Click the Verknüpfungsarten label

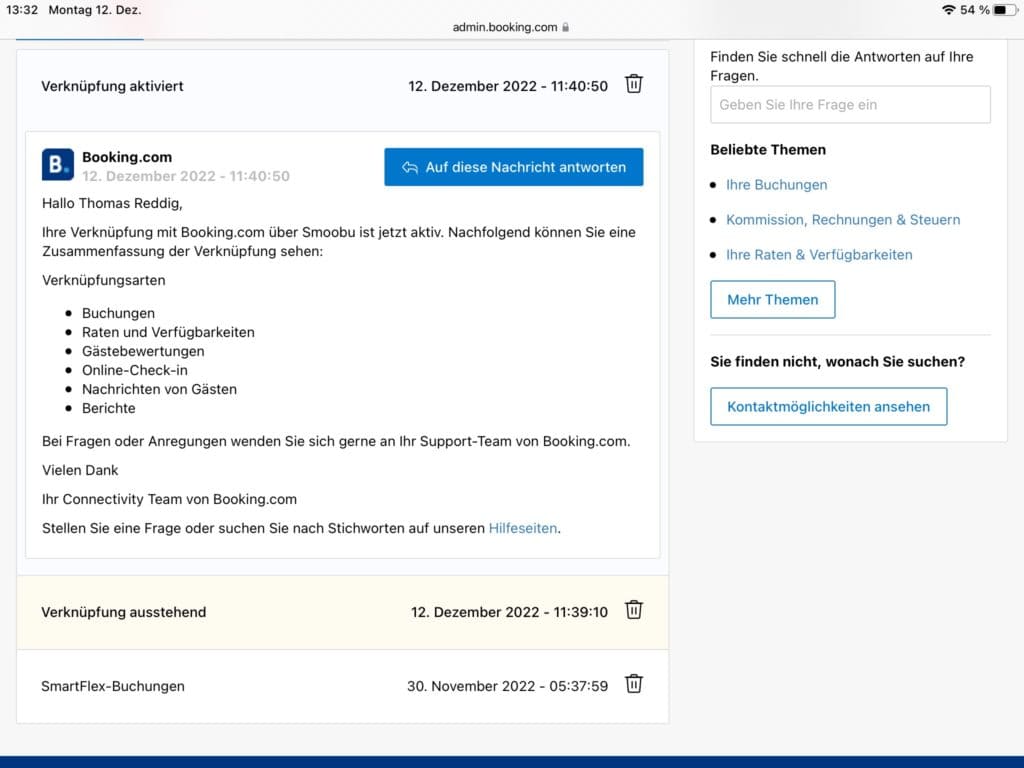click(x=103, y=281)
